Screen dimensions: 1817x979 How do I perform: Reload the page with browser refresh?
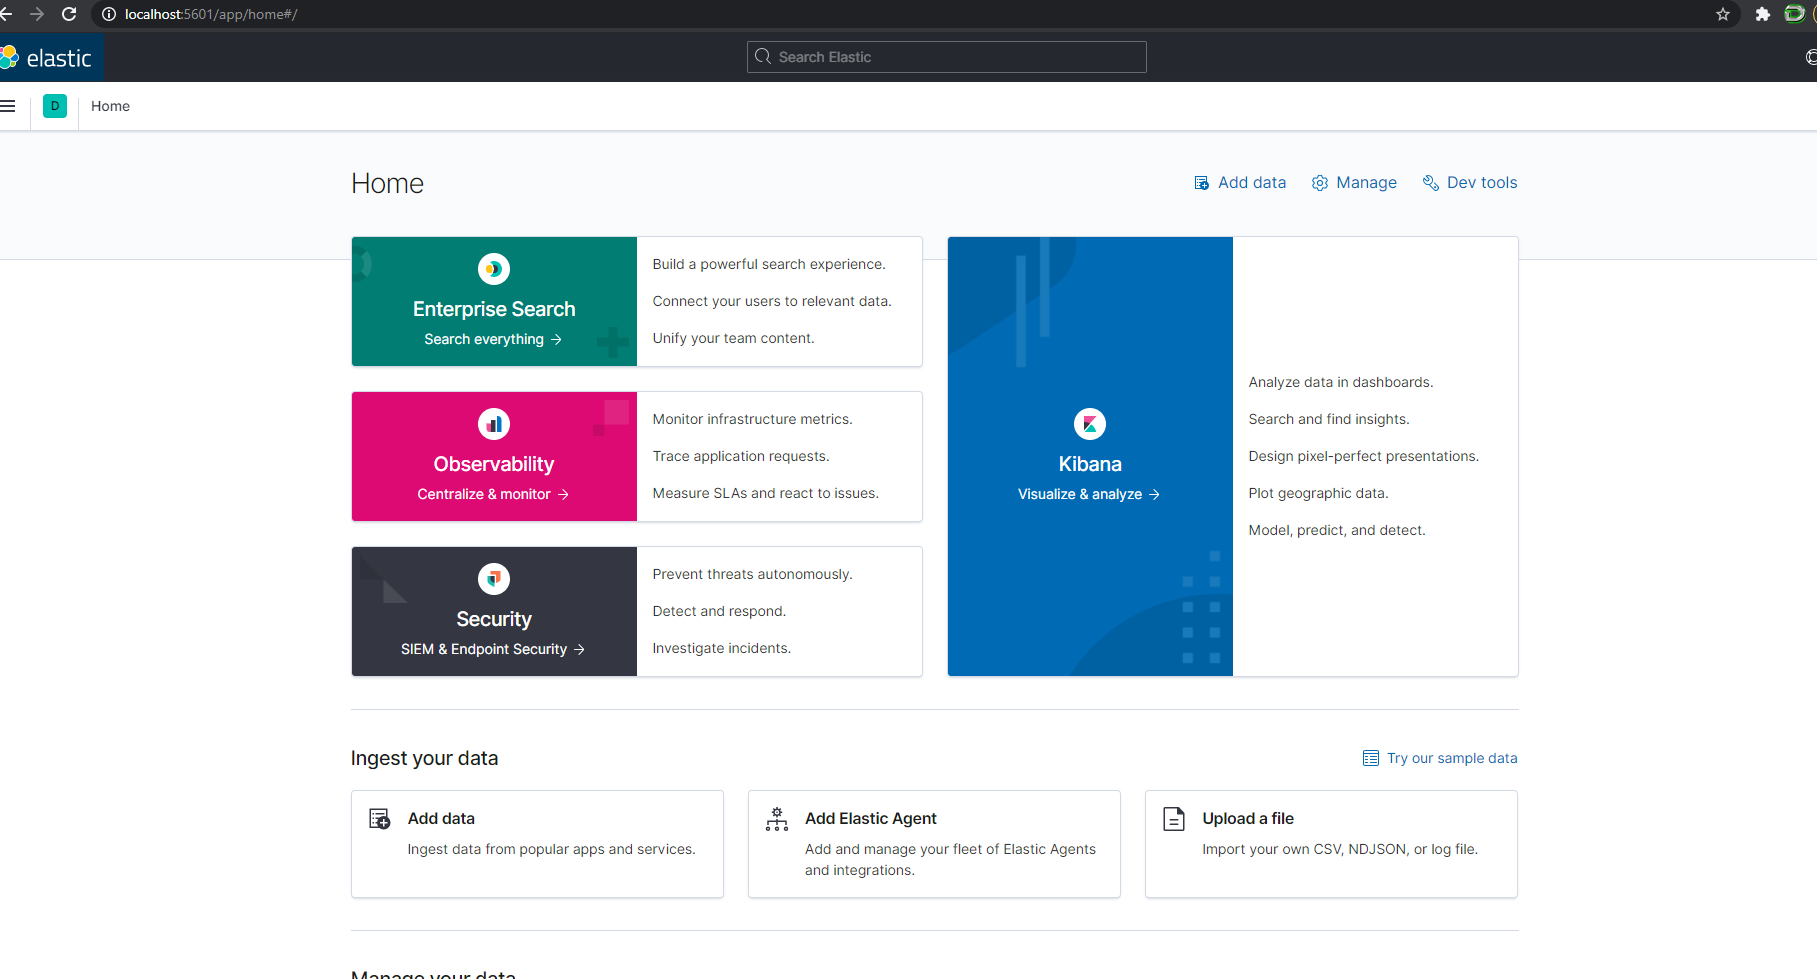[x=69, y=14]
